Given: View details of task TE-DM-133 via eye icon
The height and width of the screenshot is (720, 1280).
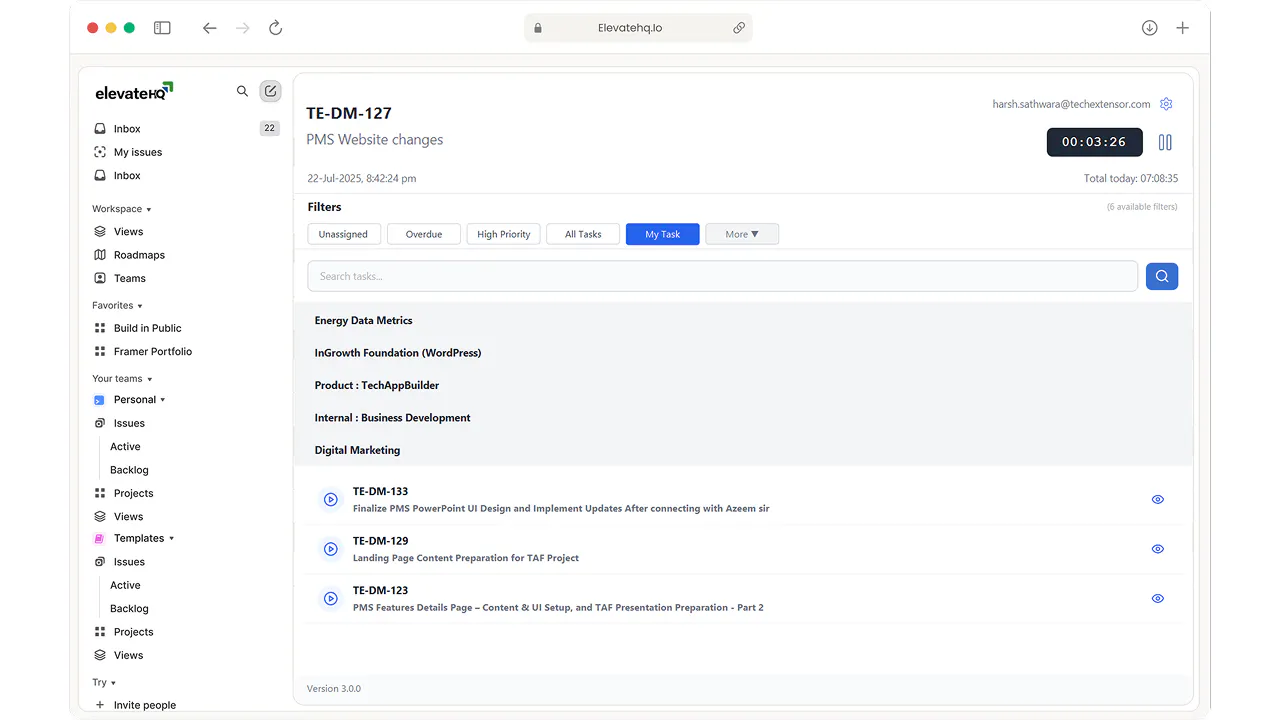Looking at the screenshot, I should coord(1158,499).
